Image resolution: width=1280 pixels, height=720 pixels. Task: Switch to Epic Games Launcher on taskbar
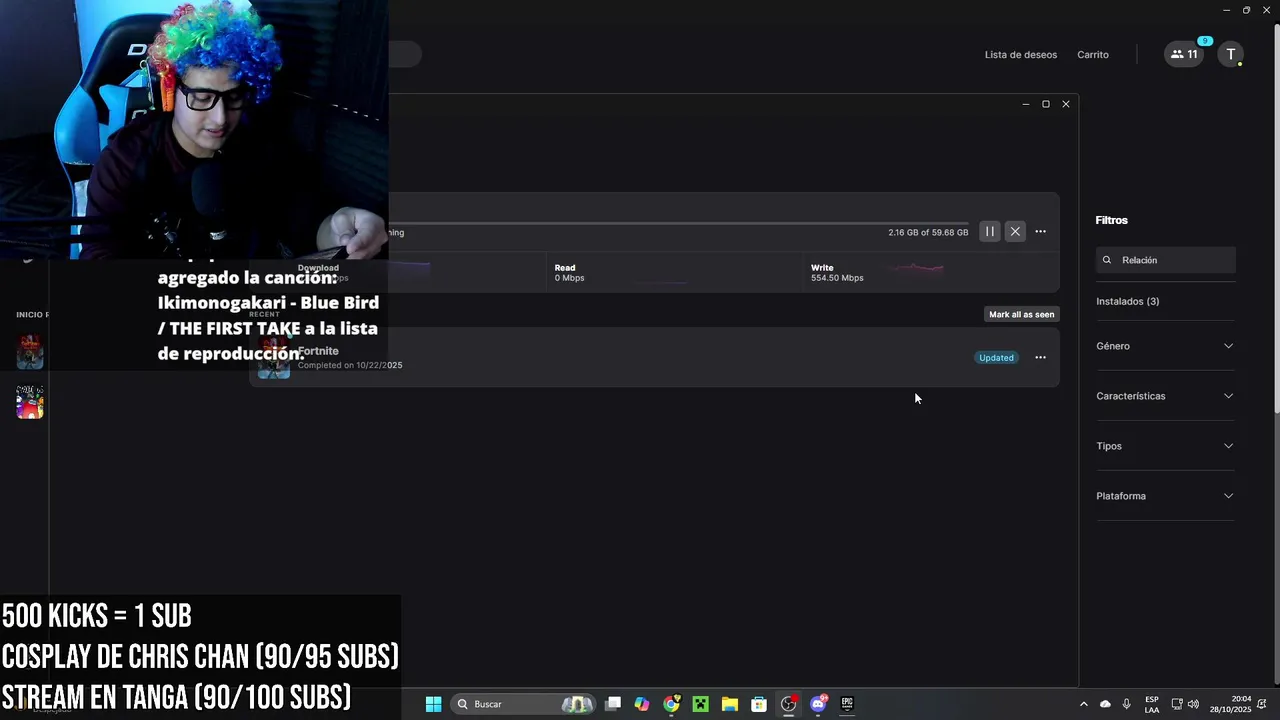coord(847,704)
